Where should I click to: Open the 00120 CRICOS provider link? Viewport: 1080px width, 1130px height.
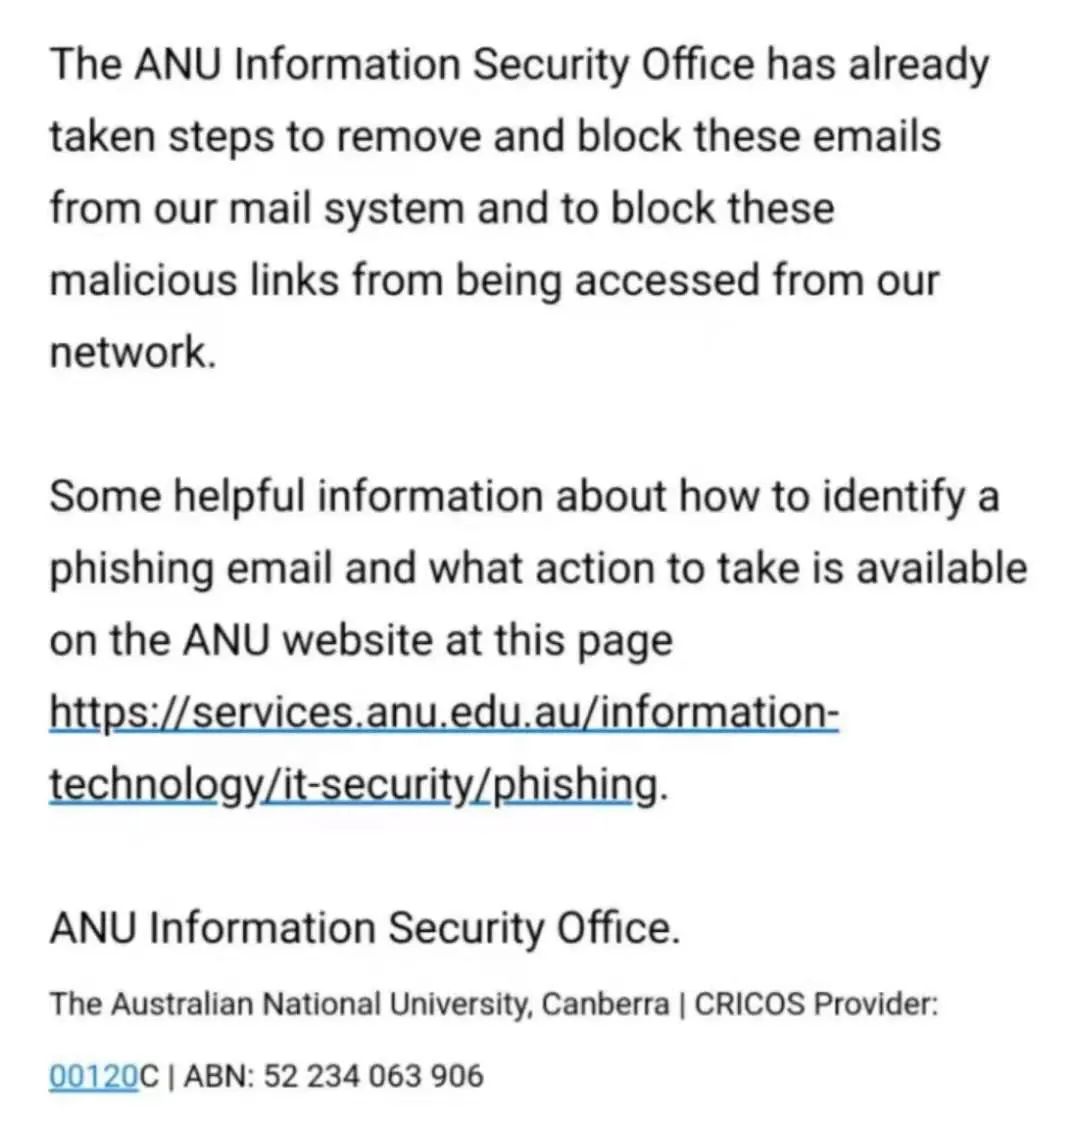tap(93, 1075)
